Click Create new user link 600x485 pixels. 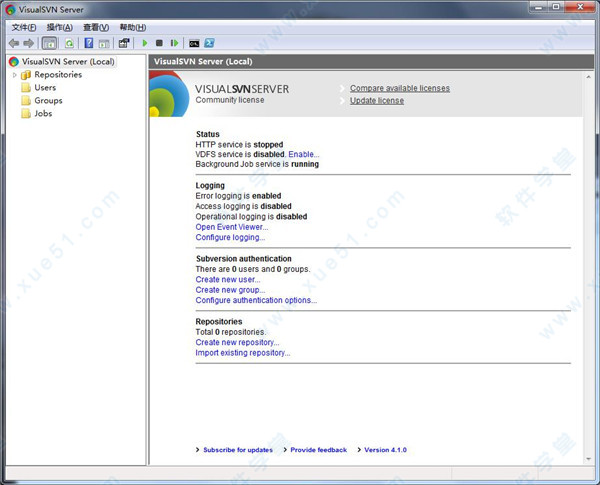pyautogui.click(x=228, y=279)
